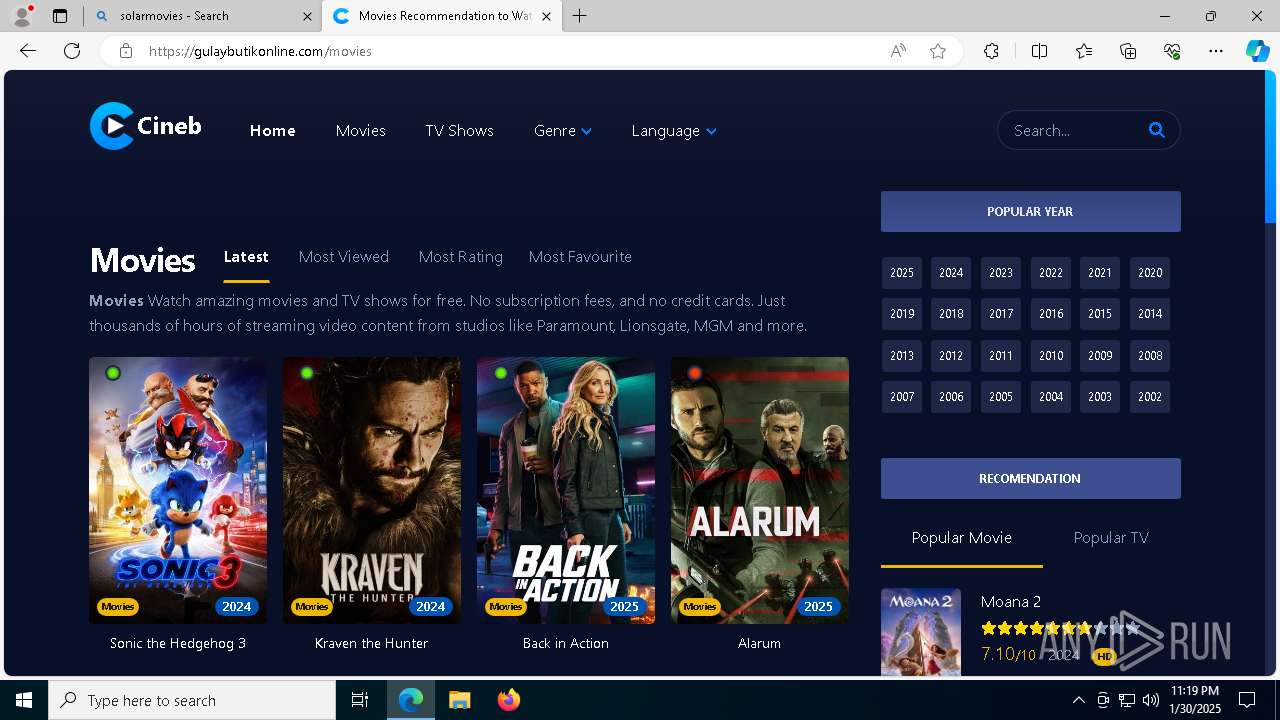1280x720 pixels.
Task: Switch to Popular Movie tab
Action: click(x=962, y=538)
